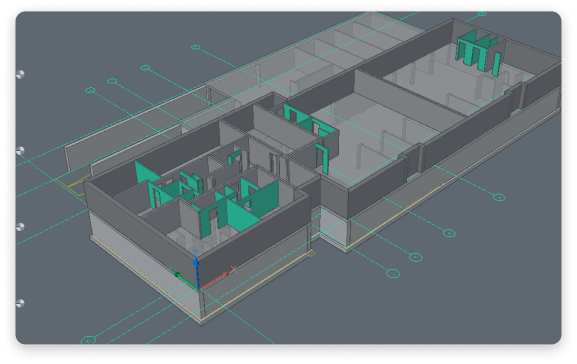Image resolution: width=577 pixels, height=364 pixels.
Task: Pick the grid bubble cut off by the bottom edge
Action: click(88, 340)
